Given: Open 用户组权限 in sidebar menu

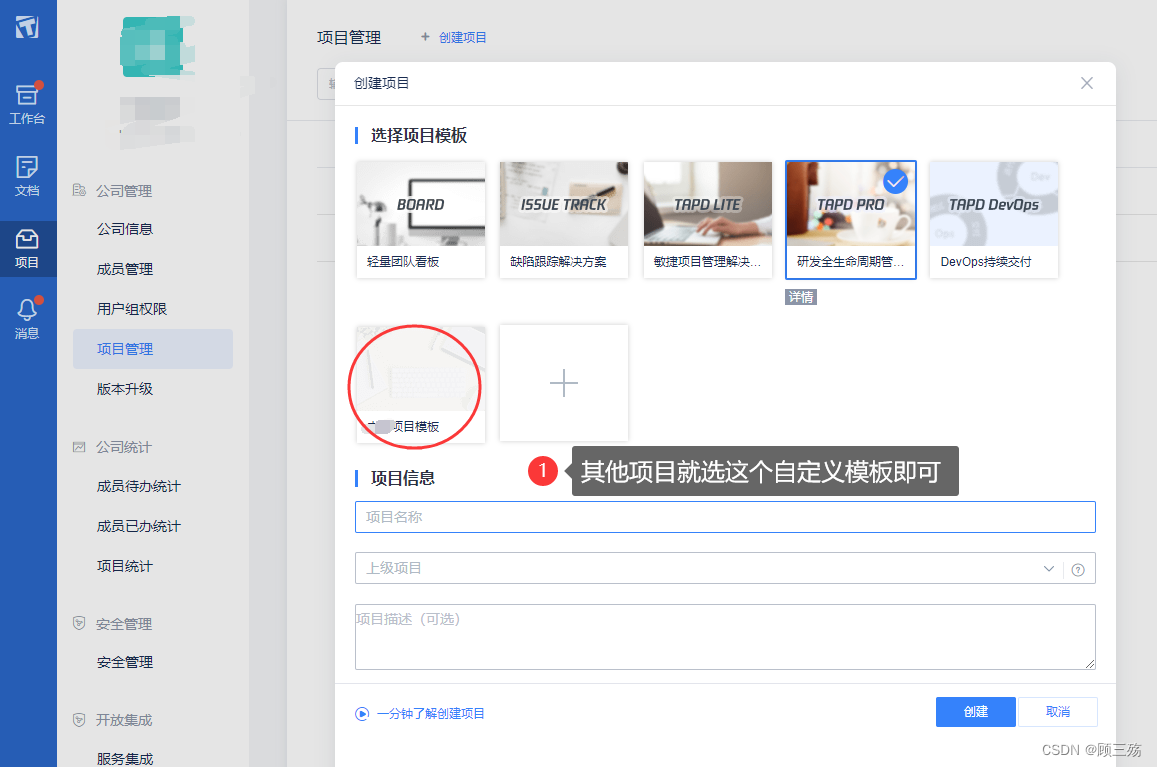Looking at the screenshot, I should click(x=132, y=309).
